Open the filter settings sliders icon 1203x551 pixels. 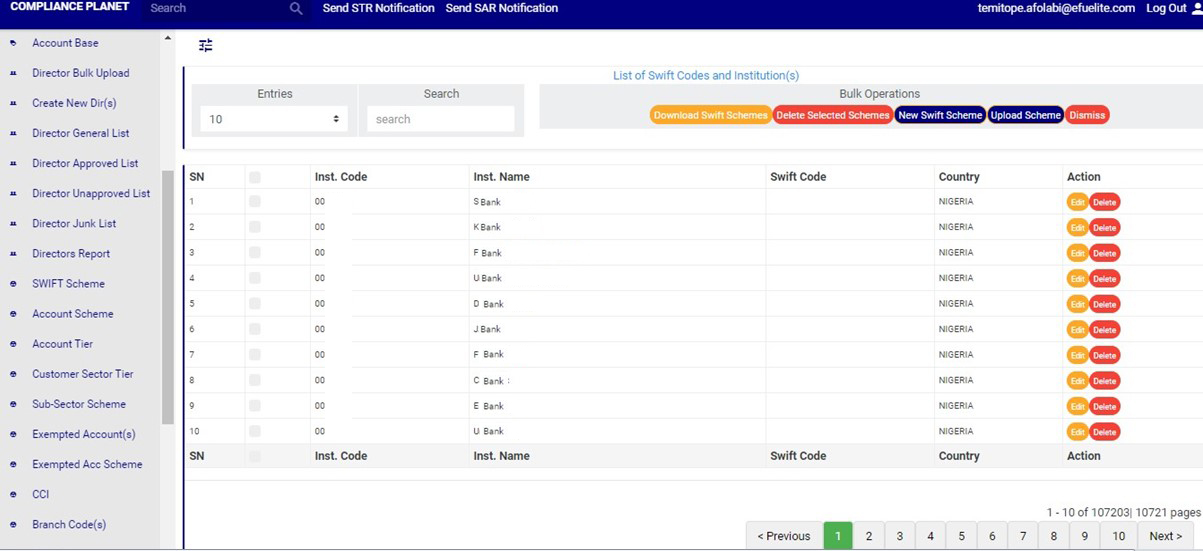coord(206,45)
